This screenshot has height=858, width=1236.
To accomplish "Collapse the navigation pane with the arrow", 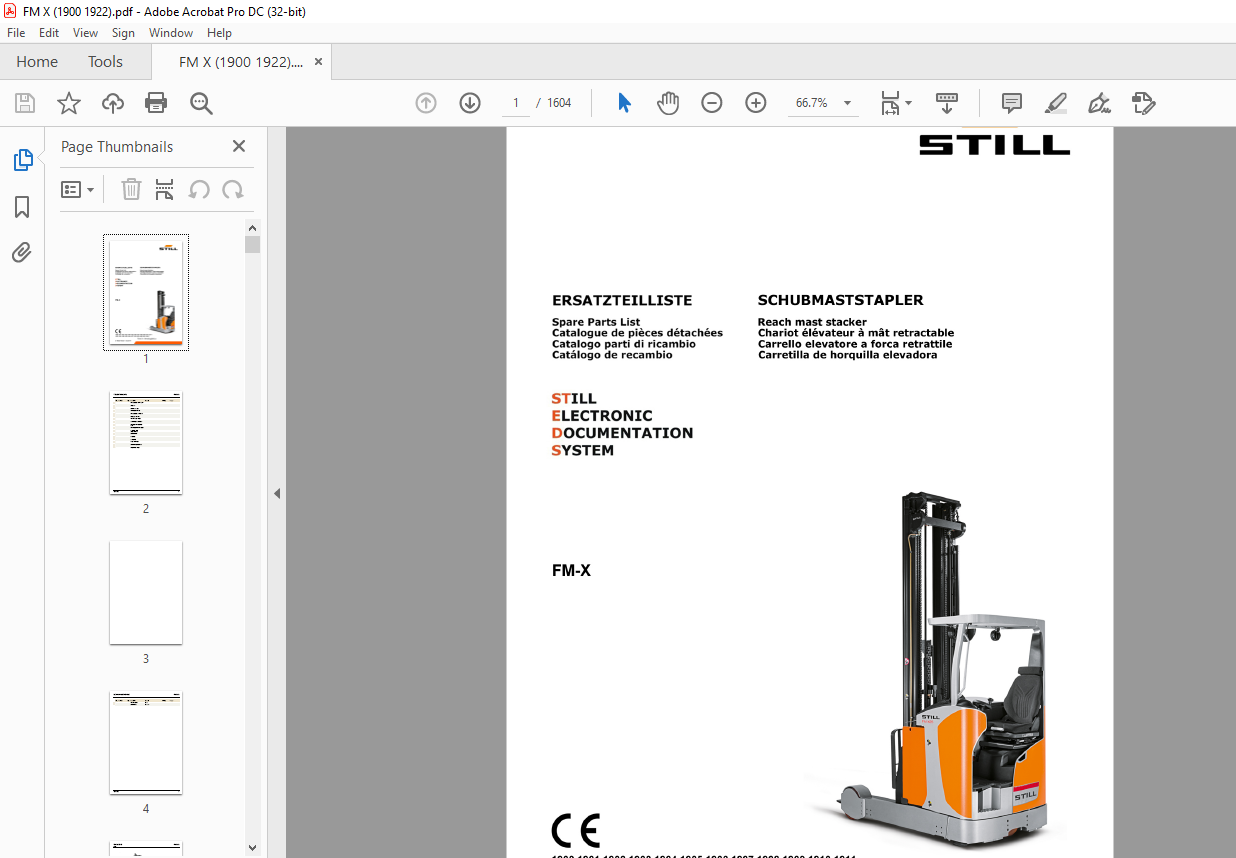I will point(277,493).
